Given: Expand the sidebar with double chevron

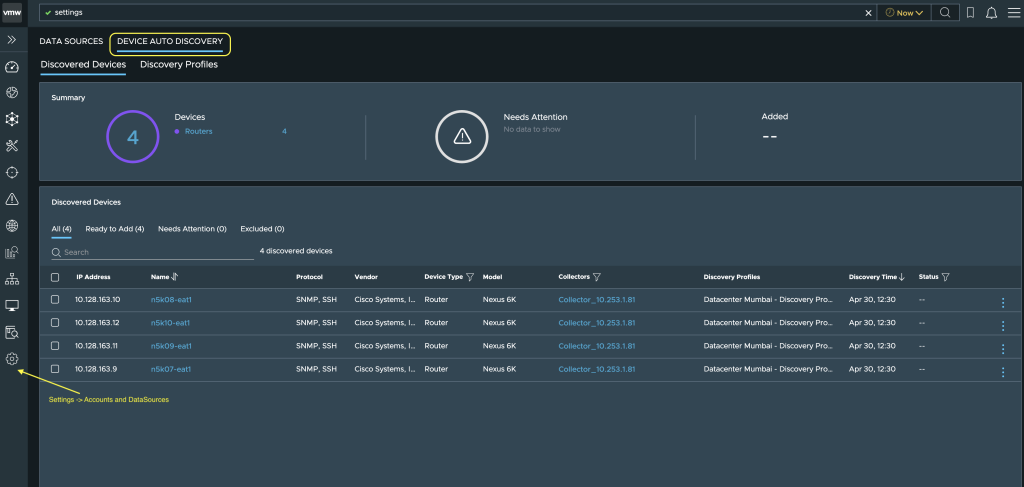Looking at the screenshot, I should tap(12, 40).
